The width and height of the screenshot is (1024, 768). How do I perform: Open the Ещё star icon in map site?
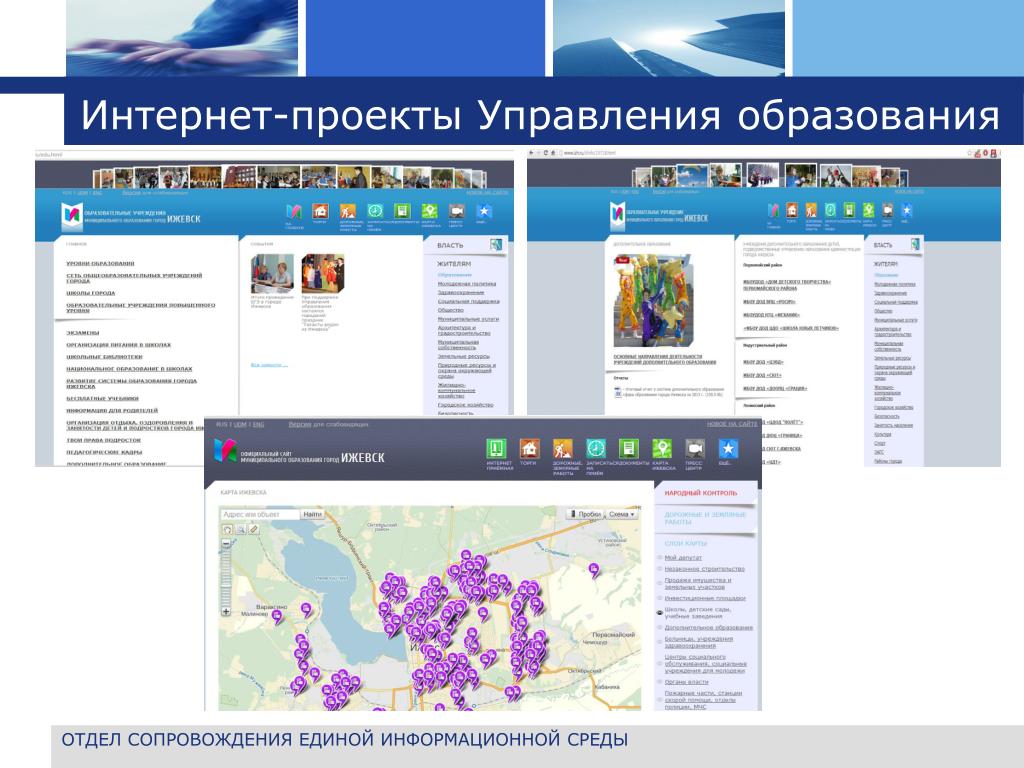tap(728, 449)
